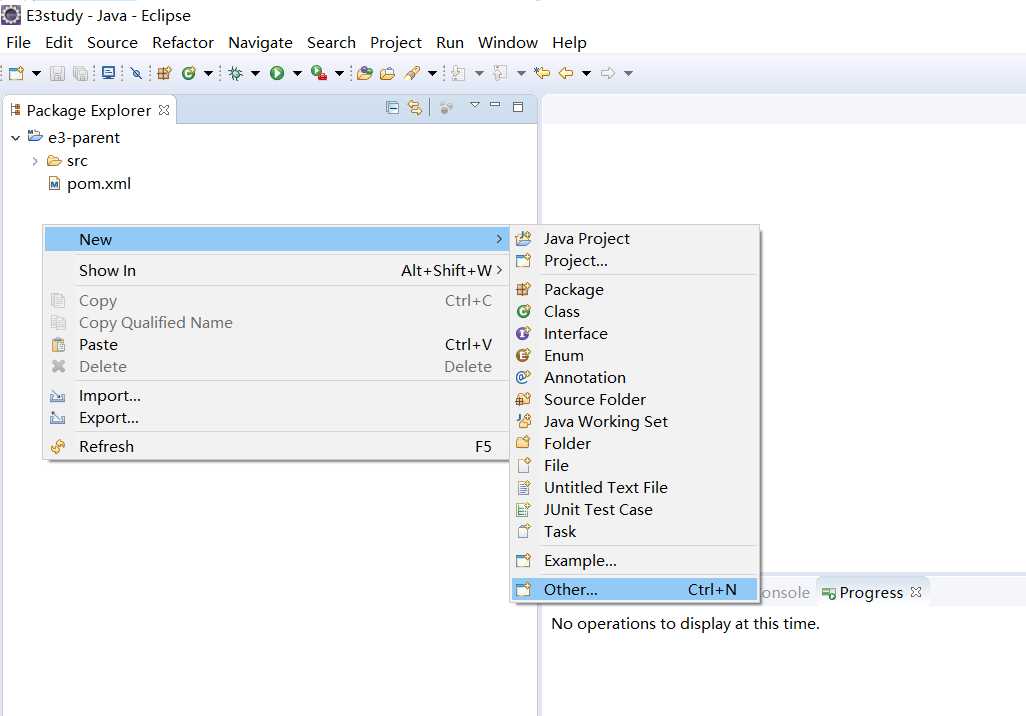
Task: Select Java Project in New submenu
Action: coord(635,239)
